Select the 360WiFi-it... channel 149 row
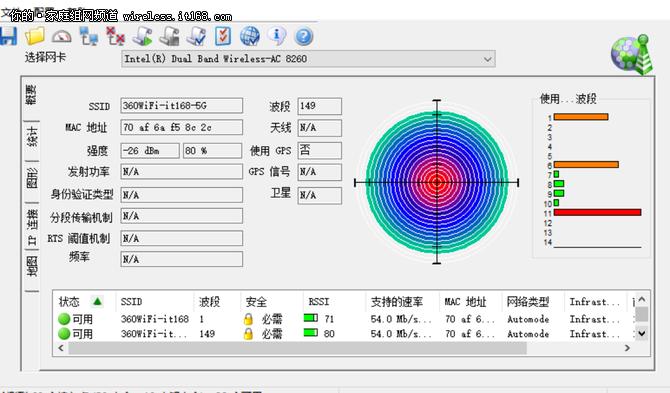670x393 pixels. [344, 334]
